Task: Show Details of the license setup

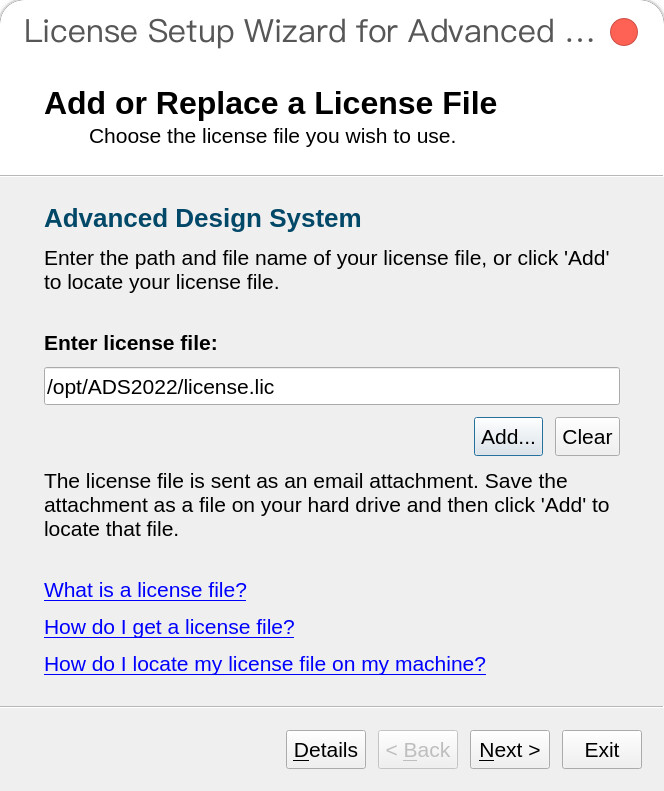Action: (325, 750)
